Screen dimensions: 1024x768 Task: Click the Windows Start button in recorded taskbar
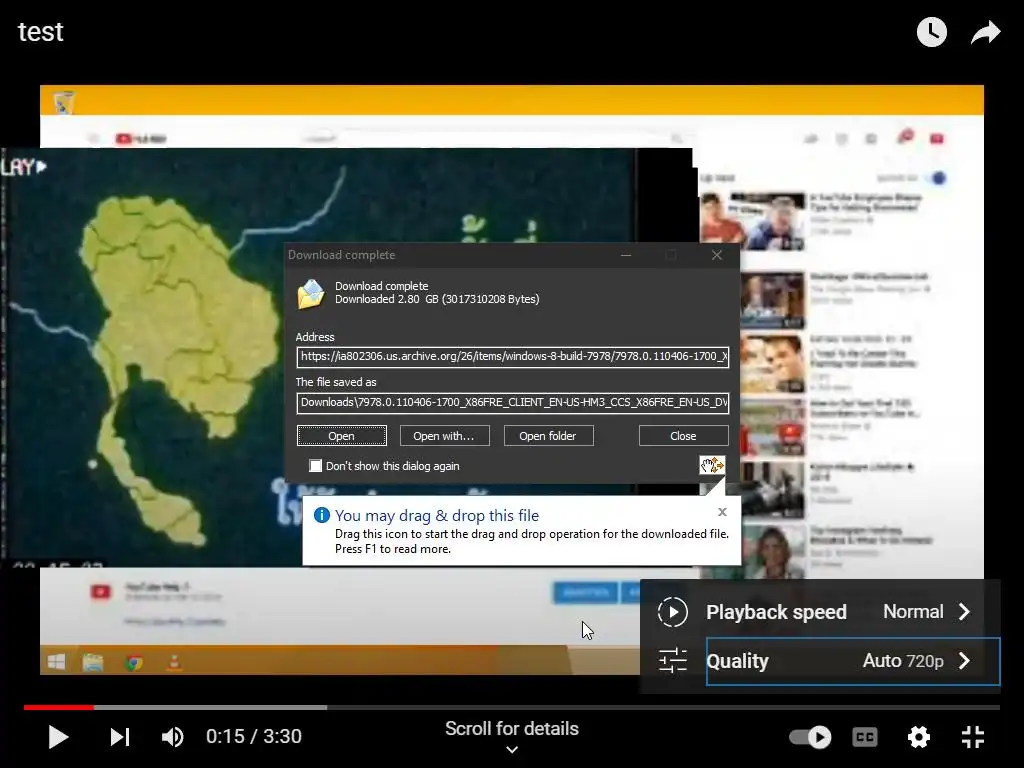coord(56,662)
